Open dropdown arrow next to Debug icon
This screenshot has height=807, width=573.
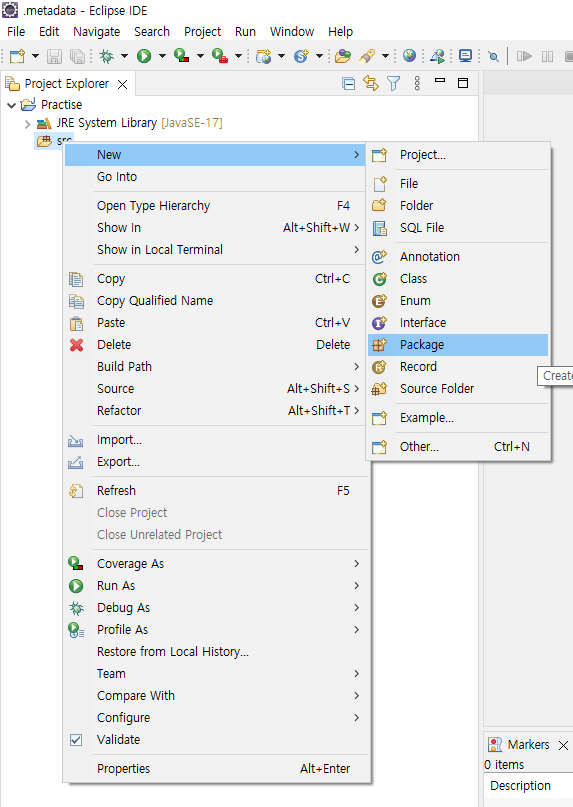[124, 56]
